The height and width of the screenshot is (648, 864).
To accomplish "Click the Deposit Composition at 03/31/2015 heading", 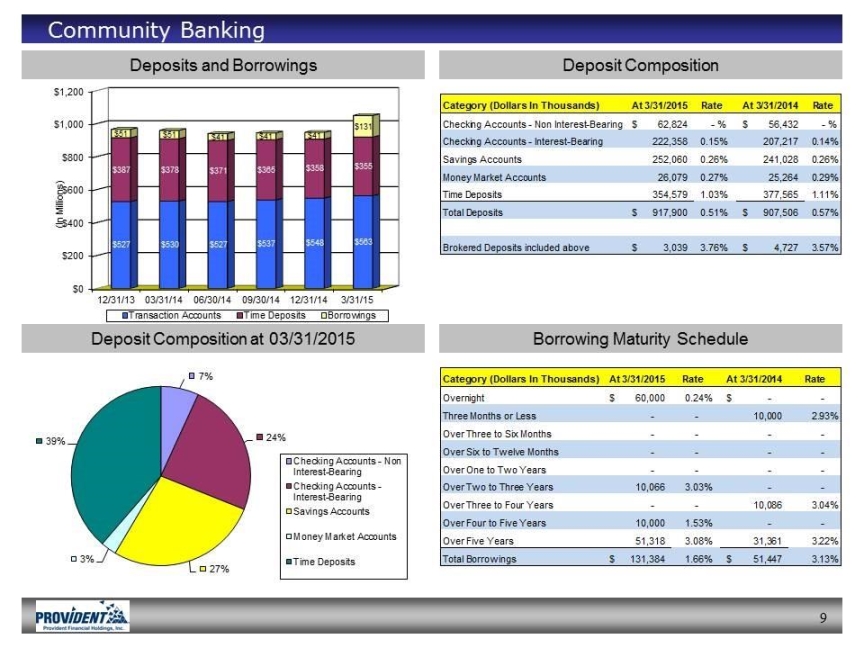I will pyautogui.click(x=223, y=338).
